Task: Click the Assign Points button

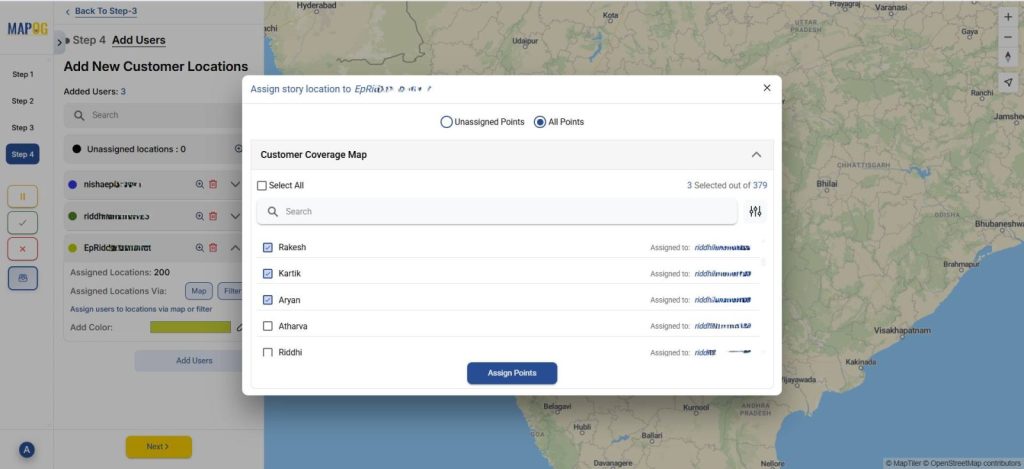Action: tap(511, 373)
